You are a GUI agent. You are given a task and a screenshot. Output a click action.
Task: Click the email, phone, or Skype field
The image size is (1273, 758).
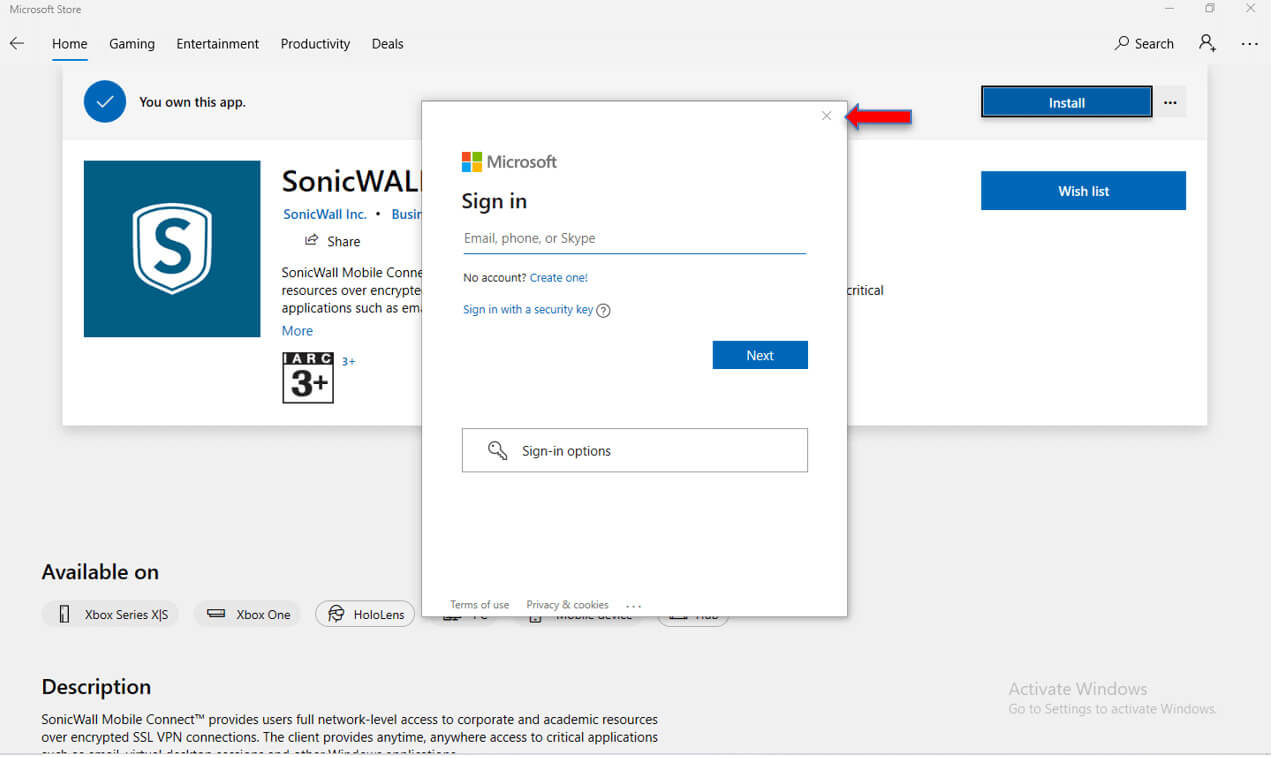634,238
